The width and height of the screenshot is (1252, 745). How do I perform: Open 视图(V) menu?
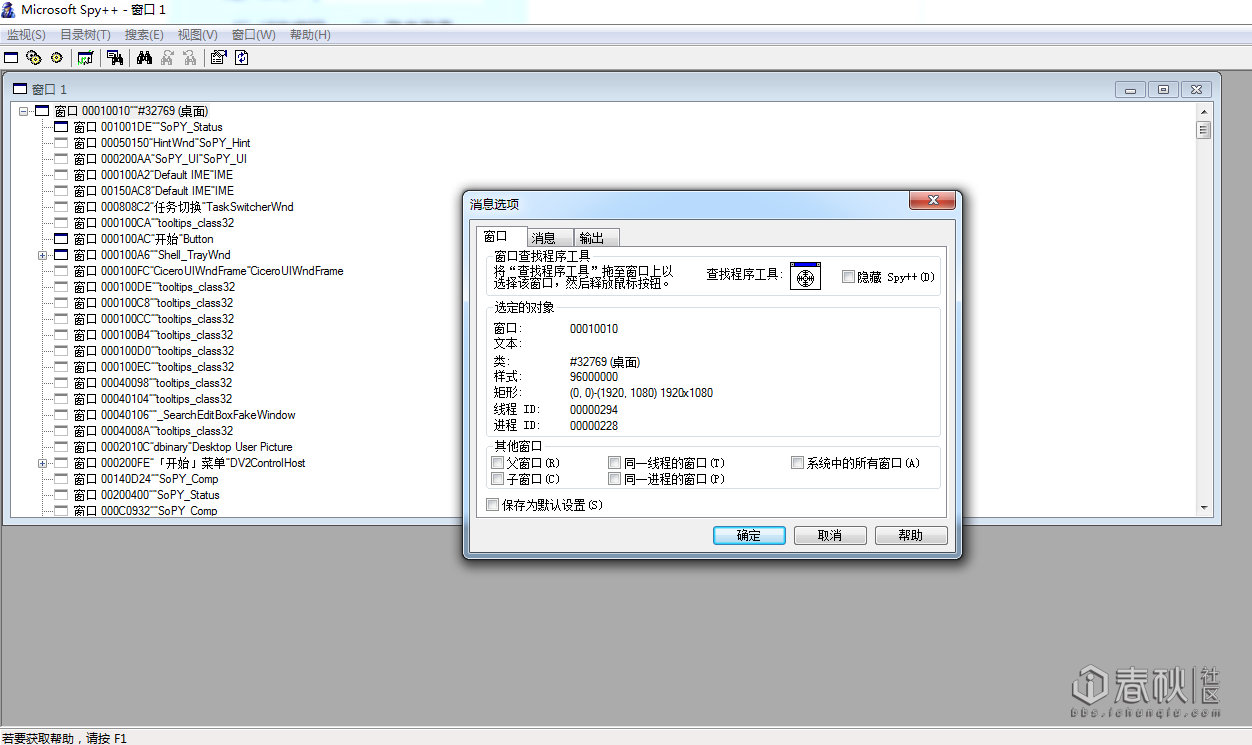click(x=198, y=35)
